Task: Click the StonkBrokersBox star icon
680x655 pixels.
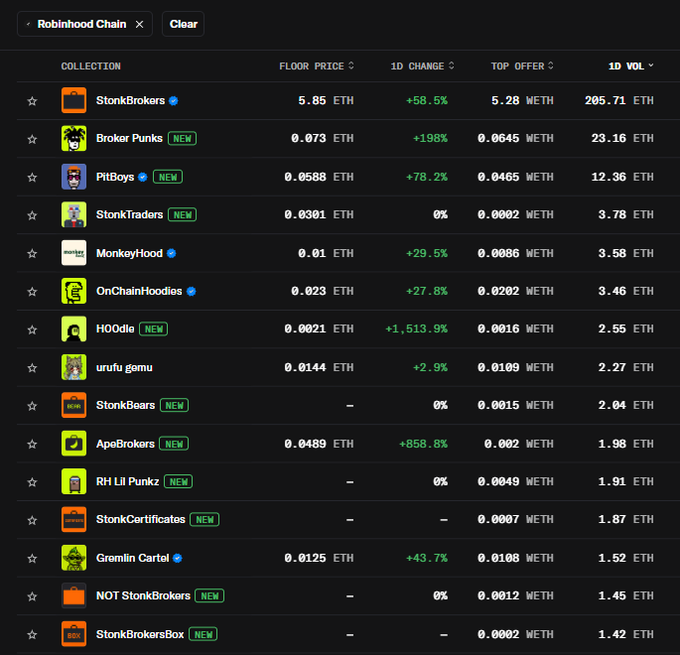Action: pos(32,635)
